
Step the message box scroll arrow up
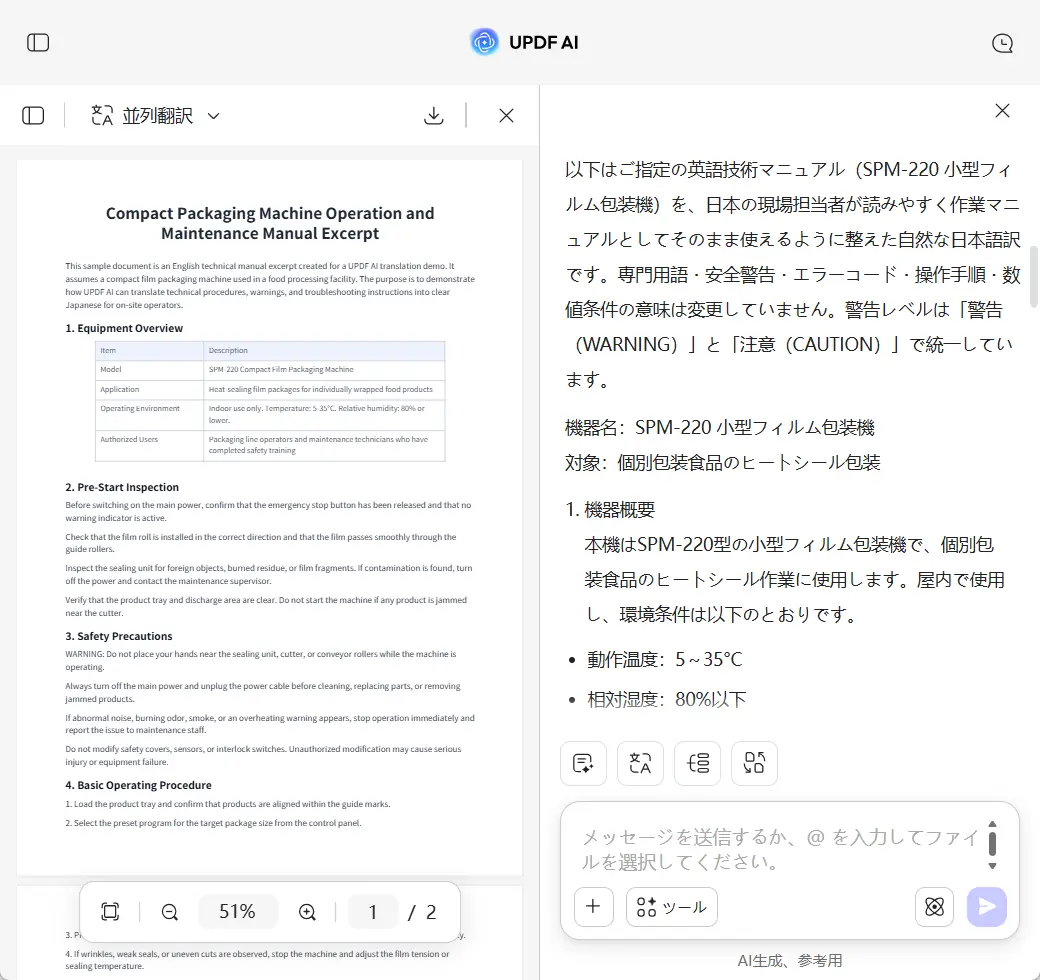click(x=992, y=824)
